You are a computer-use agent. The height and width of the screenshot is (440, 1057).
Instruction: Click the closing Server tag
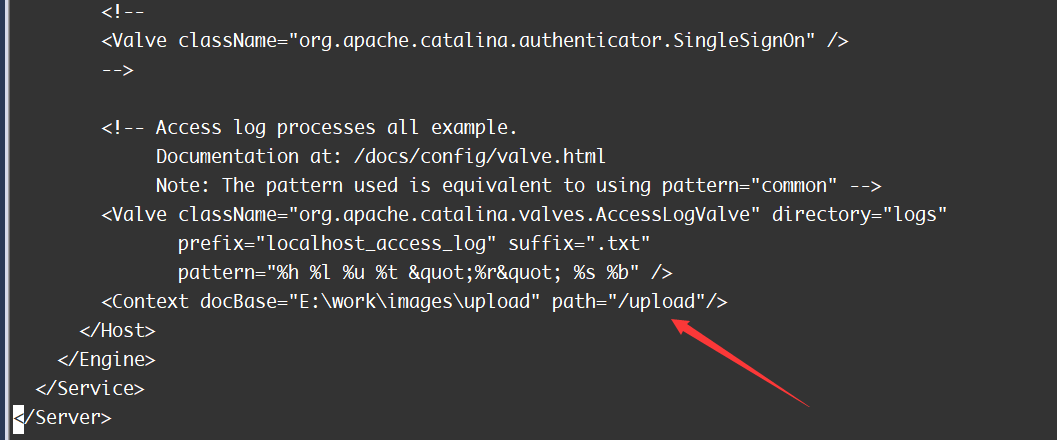click(64, 417)
